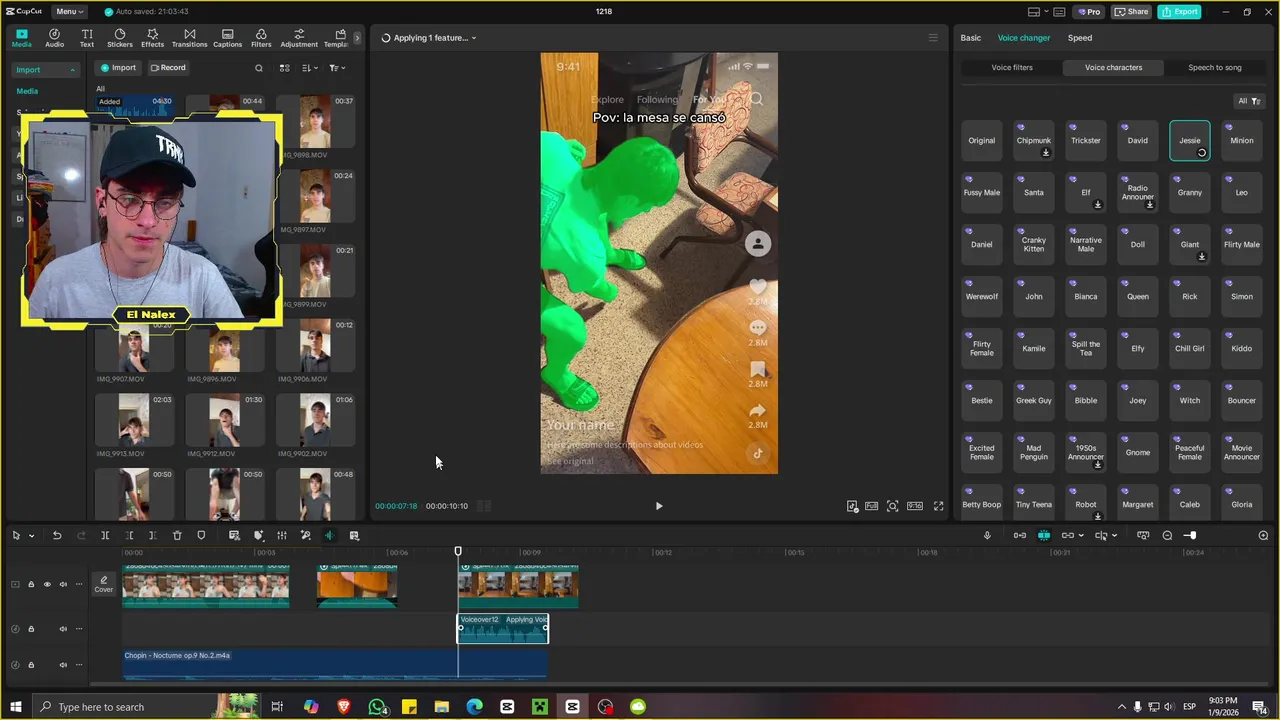Start voiceover recording with microphone icon
1280x720 pixels.
[987, 535]
